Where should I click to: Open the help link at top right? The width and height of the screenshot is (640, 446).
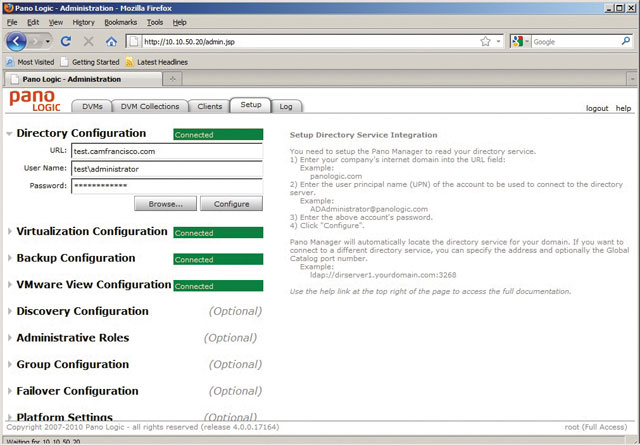point(623,108)
